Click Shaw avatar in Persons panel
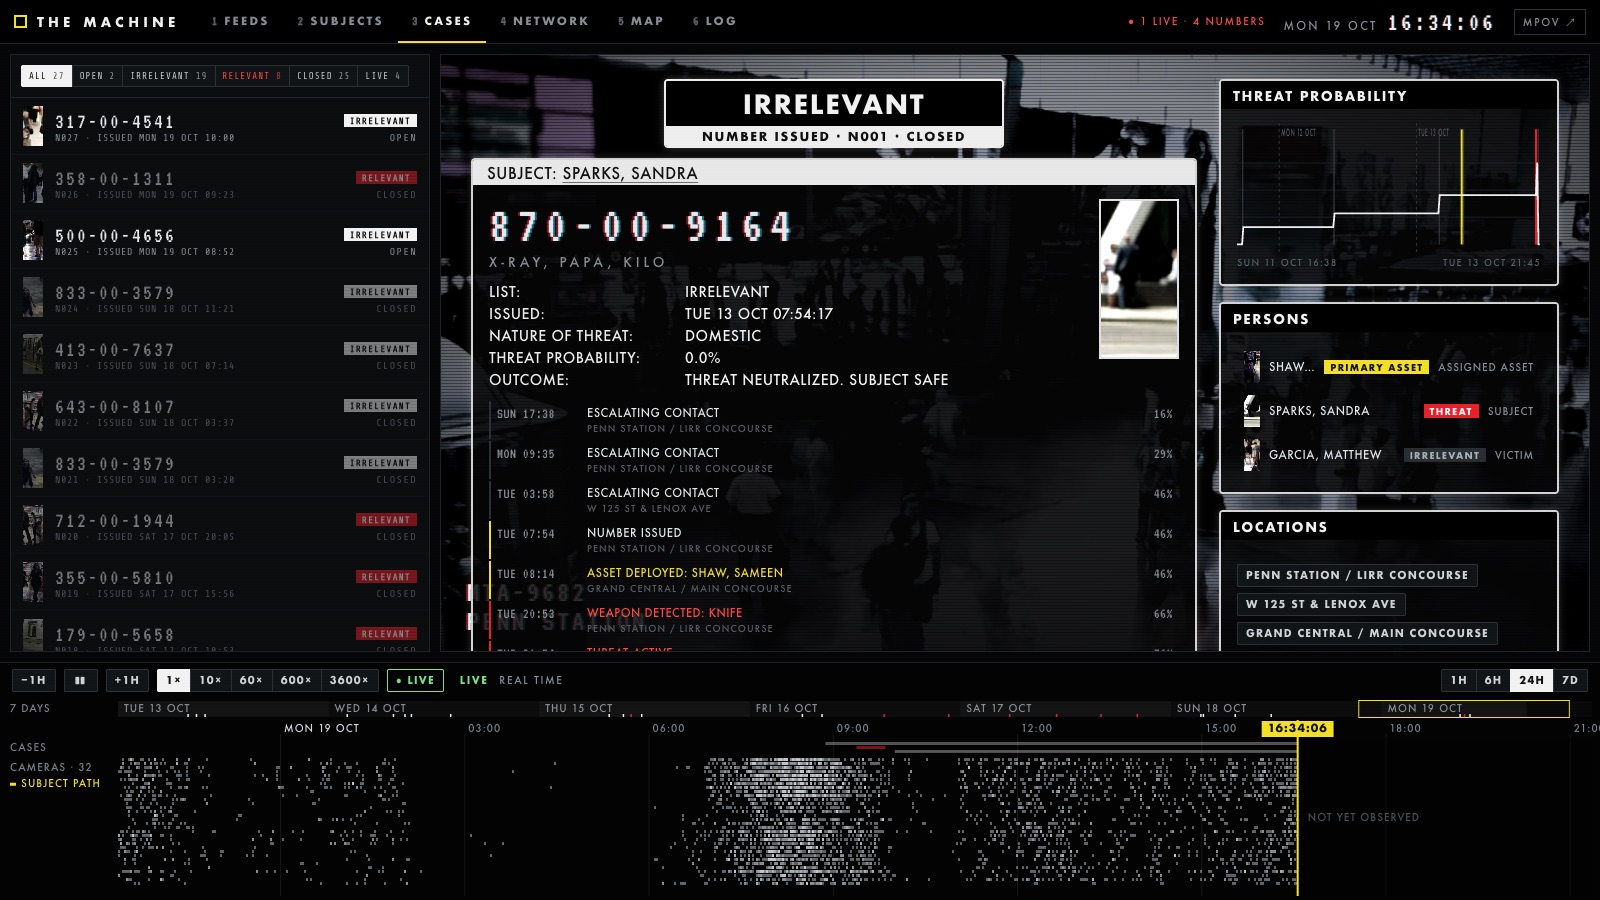 click(1251, 367)
